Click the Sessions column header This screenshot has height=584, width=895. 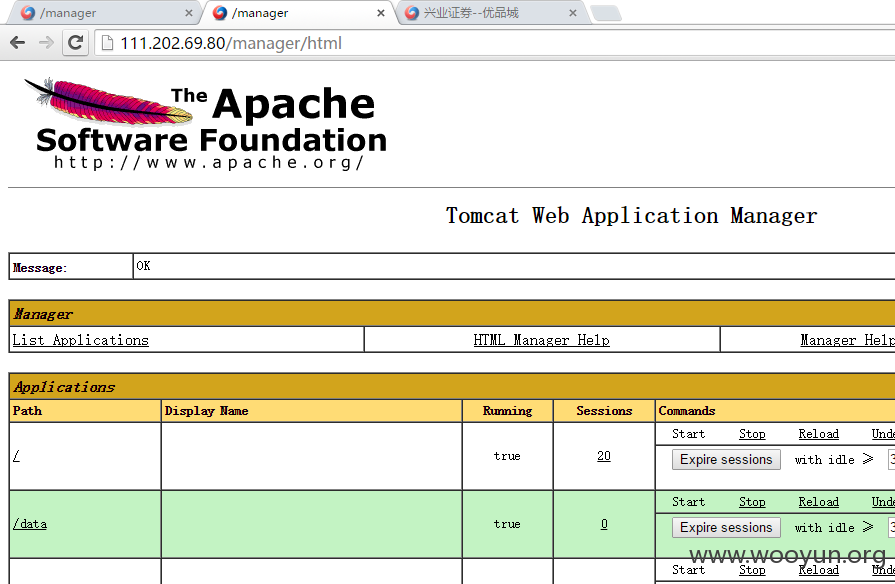pyautogui.click(x=604, y=410)
